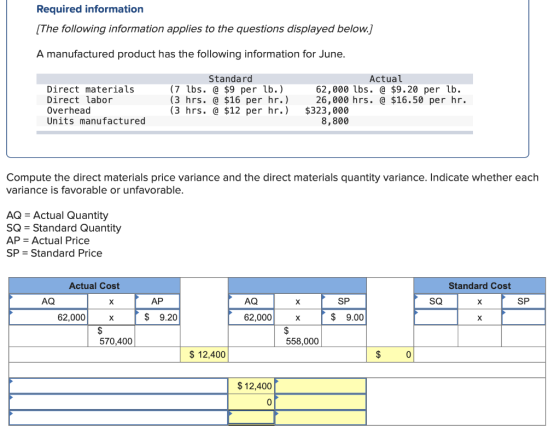
Task: Select the Actual Cost AQ dropdown cell
Action: tap(48, 301)
